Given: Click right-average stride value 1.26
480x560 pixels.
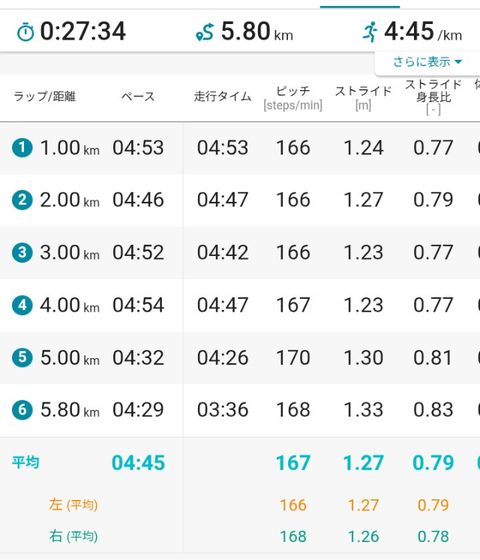Looking at the screenshot, I should [x=363, y=536].
